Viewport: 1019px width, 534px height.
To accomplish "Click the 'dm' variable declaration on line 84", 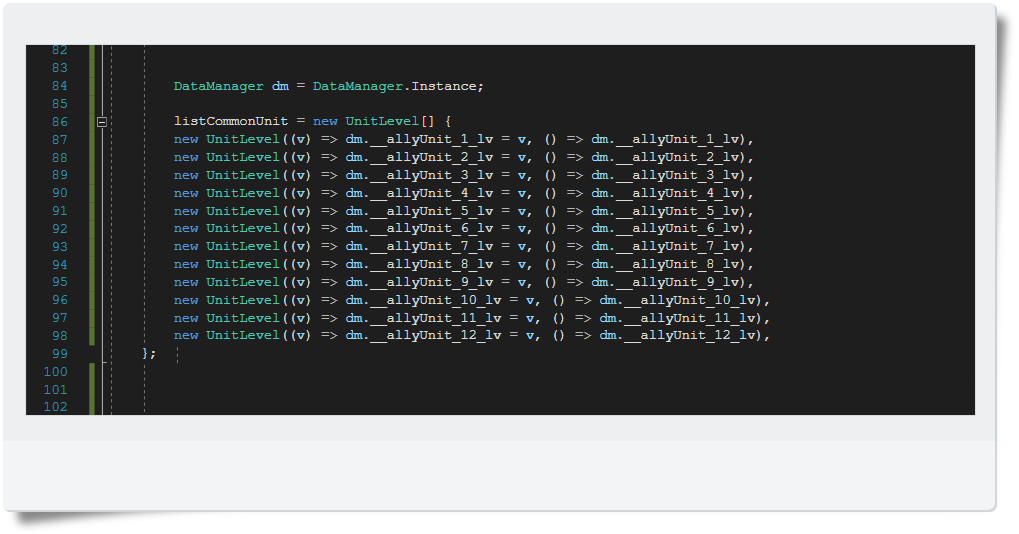I will [x=280, y=86].
